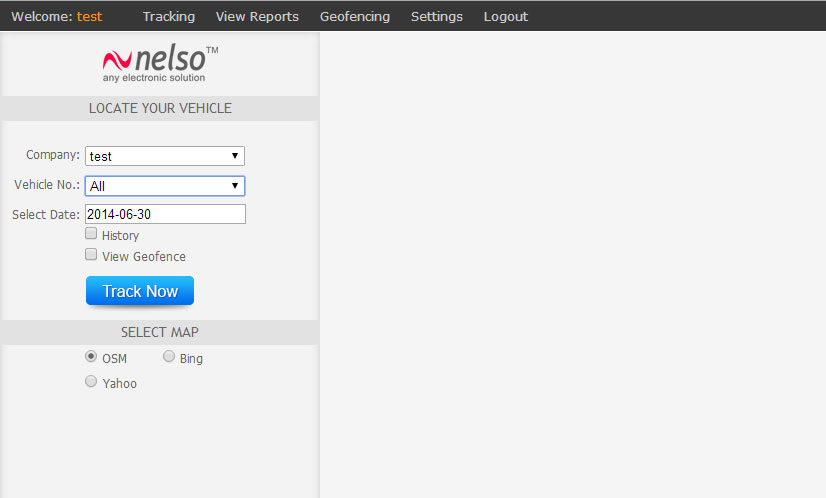
Task: Expand the Company dropdown
Action: (x=165, y=156)
